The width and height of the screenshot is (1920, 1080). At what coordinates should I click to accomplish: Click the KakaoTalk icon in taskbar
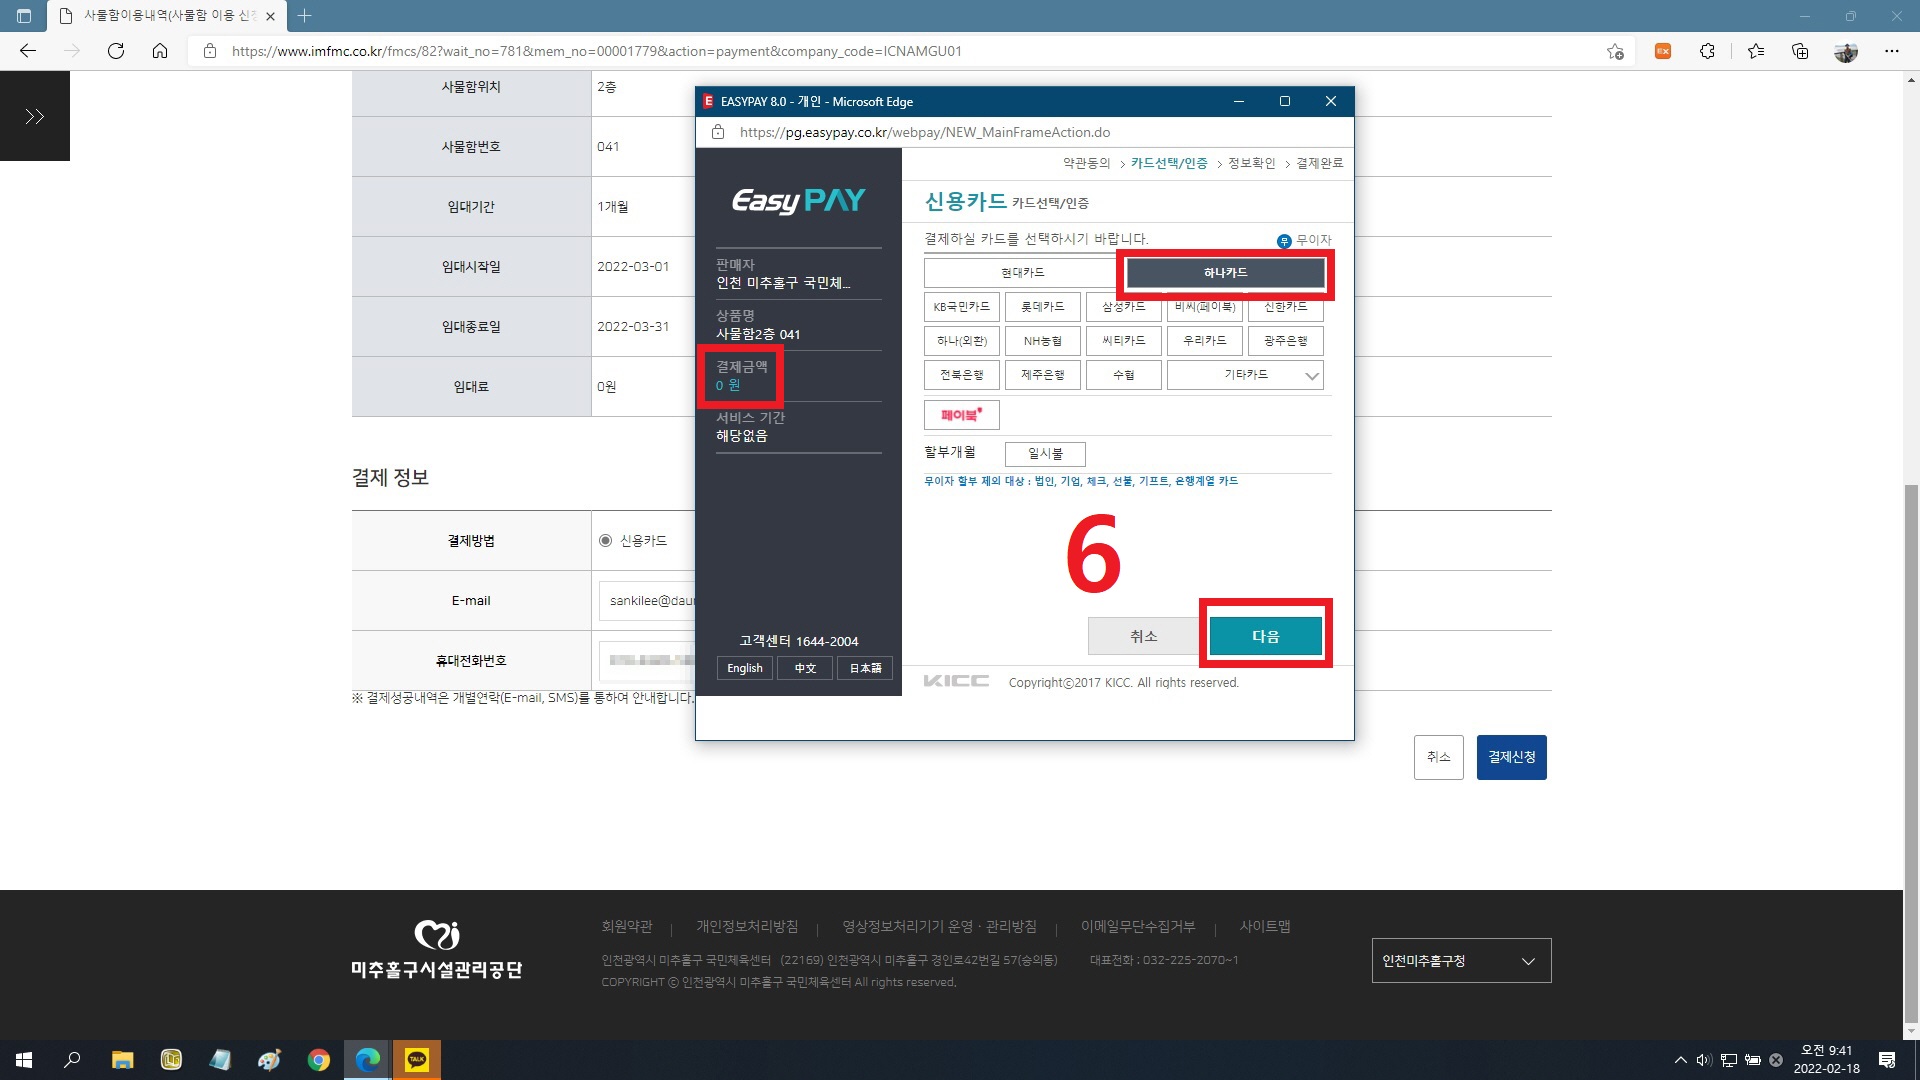click(417, 1060)
